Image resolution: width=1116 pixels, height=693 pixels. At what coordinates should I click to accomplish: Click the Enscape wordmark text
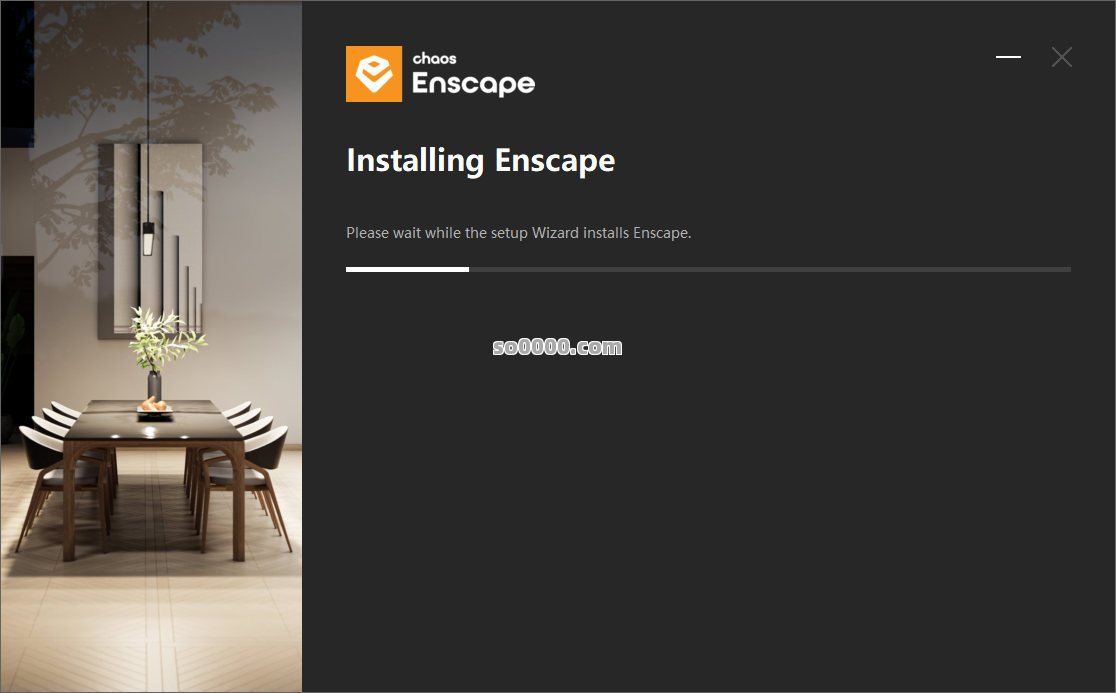click(x=473, y=84)
